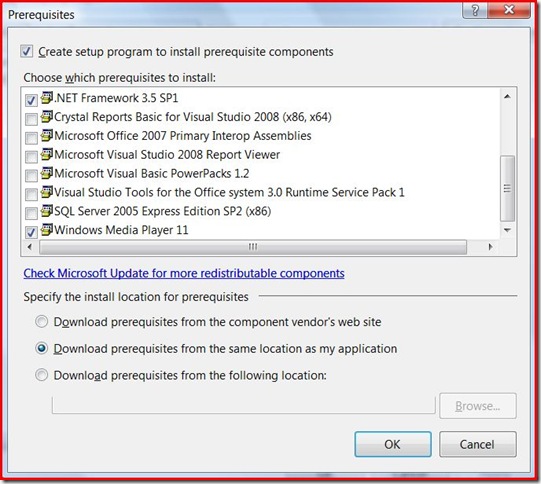
Task: Click the Windows Media Player 11 icon
Action: 47,230
